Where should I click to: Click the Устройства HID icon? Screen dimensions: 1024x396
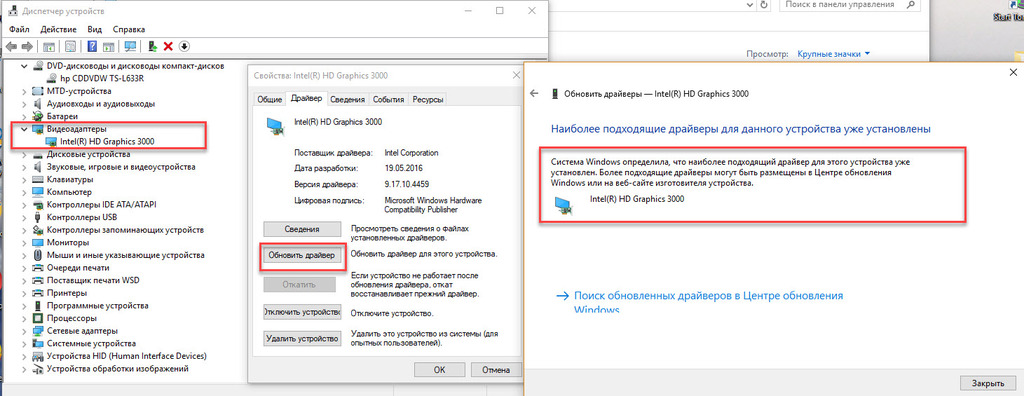pyautogui.click(x=37, y=357)
